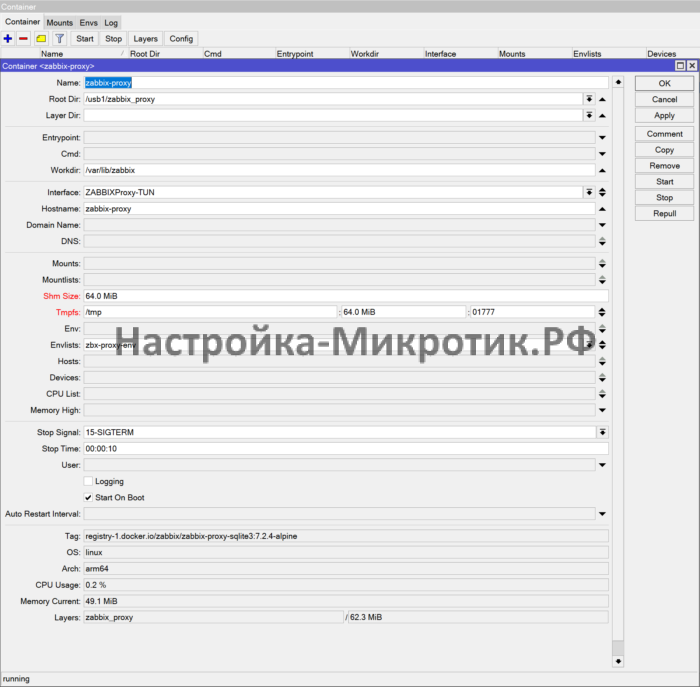Click the Workdir /var/lib/zabbix field
Screen dimensions: 700x687
[x=339, y=170]
